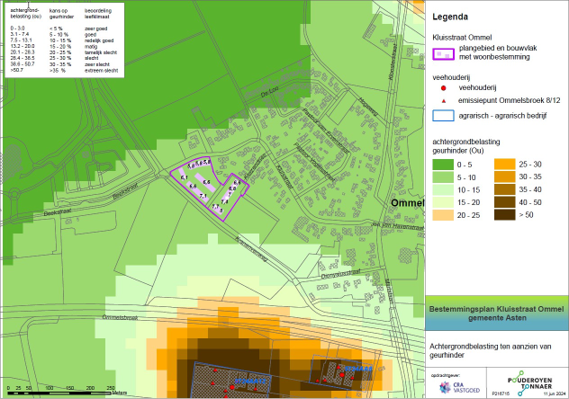Click the 'opdrachtgever:' label
Viewport: 569px width, 399px height.
coord(445,375)
